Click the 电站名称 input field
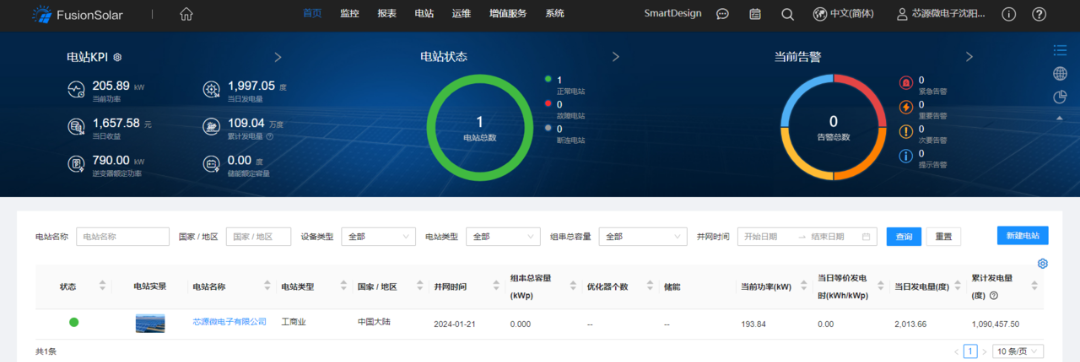The height and width of the screenshot is (362, 1080). [x=123, y=236]
